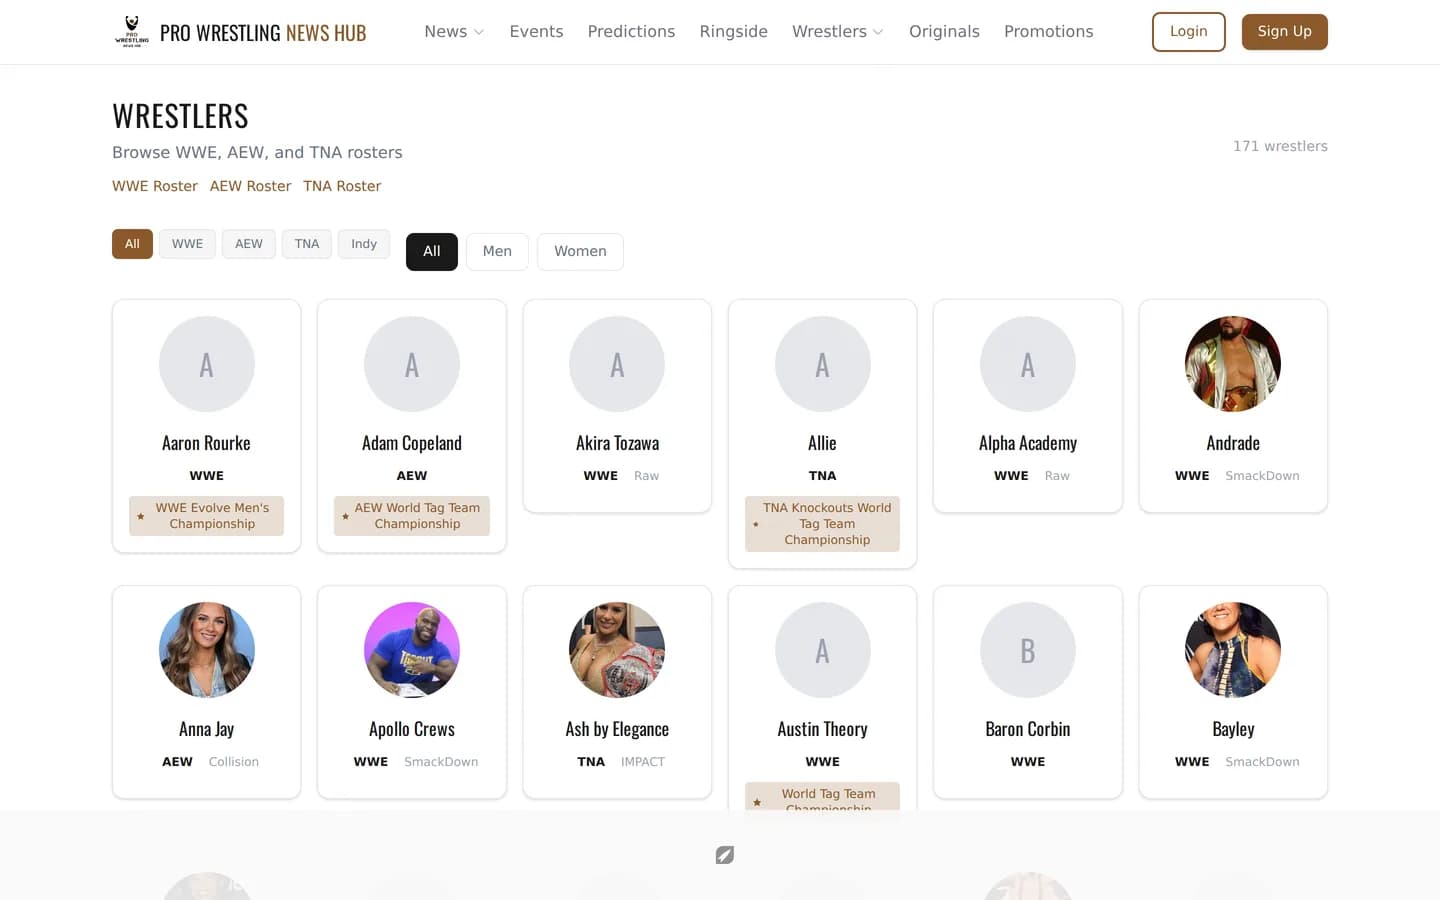The height and width of the screenshot is (900, 1440).
Task: Open the Promotions page
Action: click(1049, 32)
